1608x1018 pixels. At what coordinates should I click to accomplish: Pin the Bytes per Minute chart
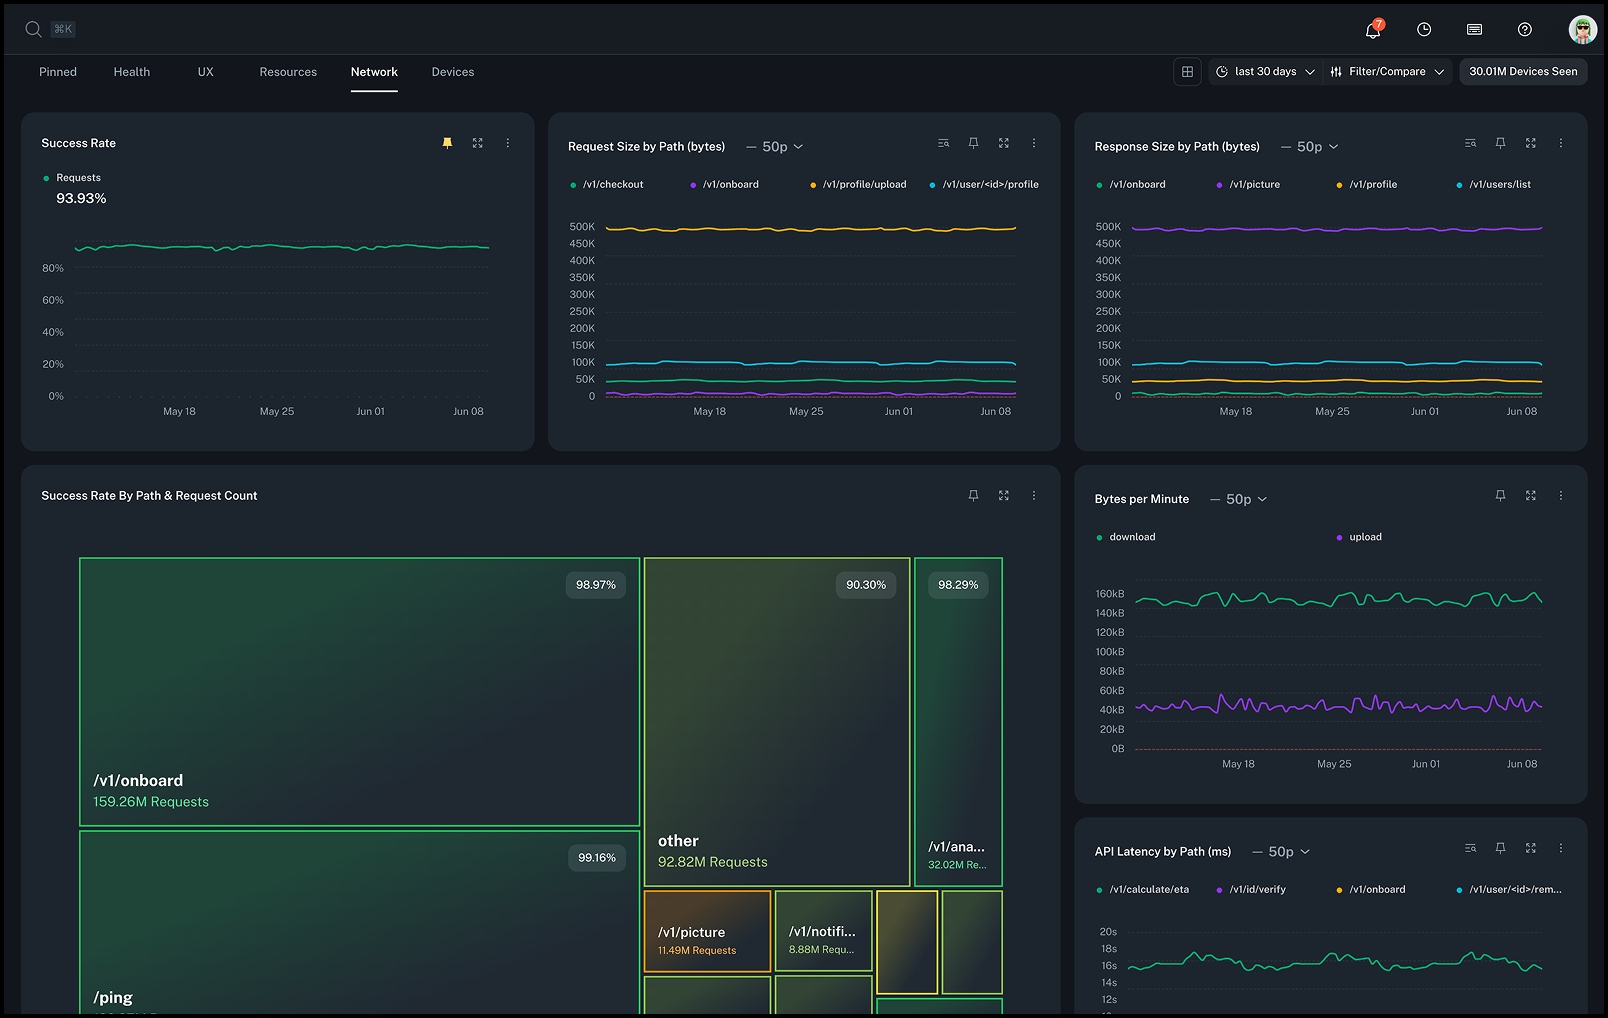click(1500, 495)
